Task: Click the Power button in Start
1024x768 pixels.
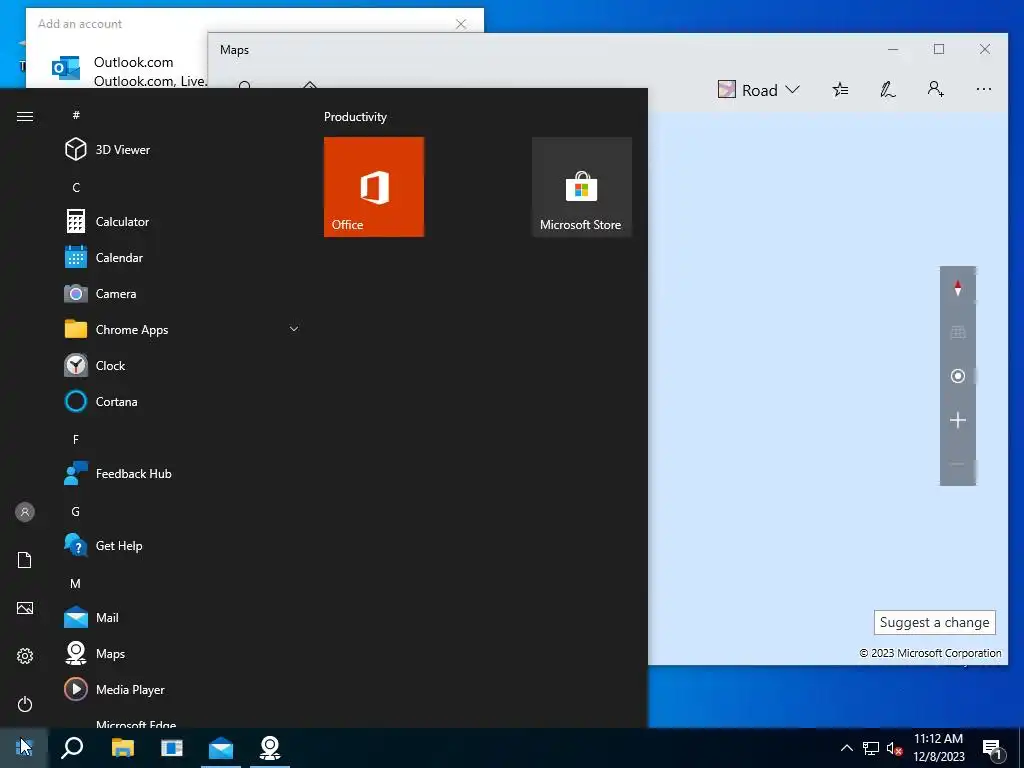Action: pos(25,704)
